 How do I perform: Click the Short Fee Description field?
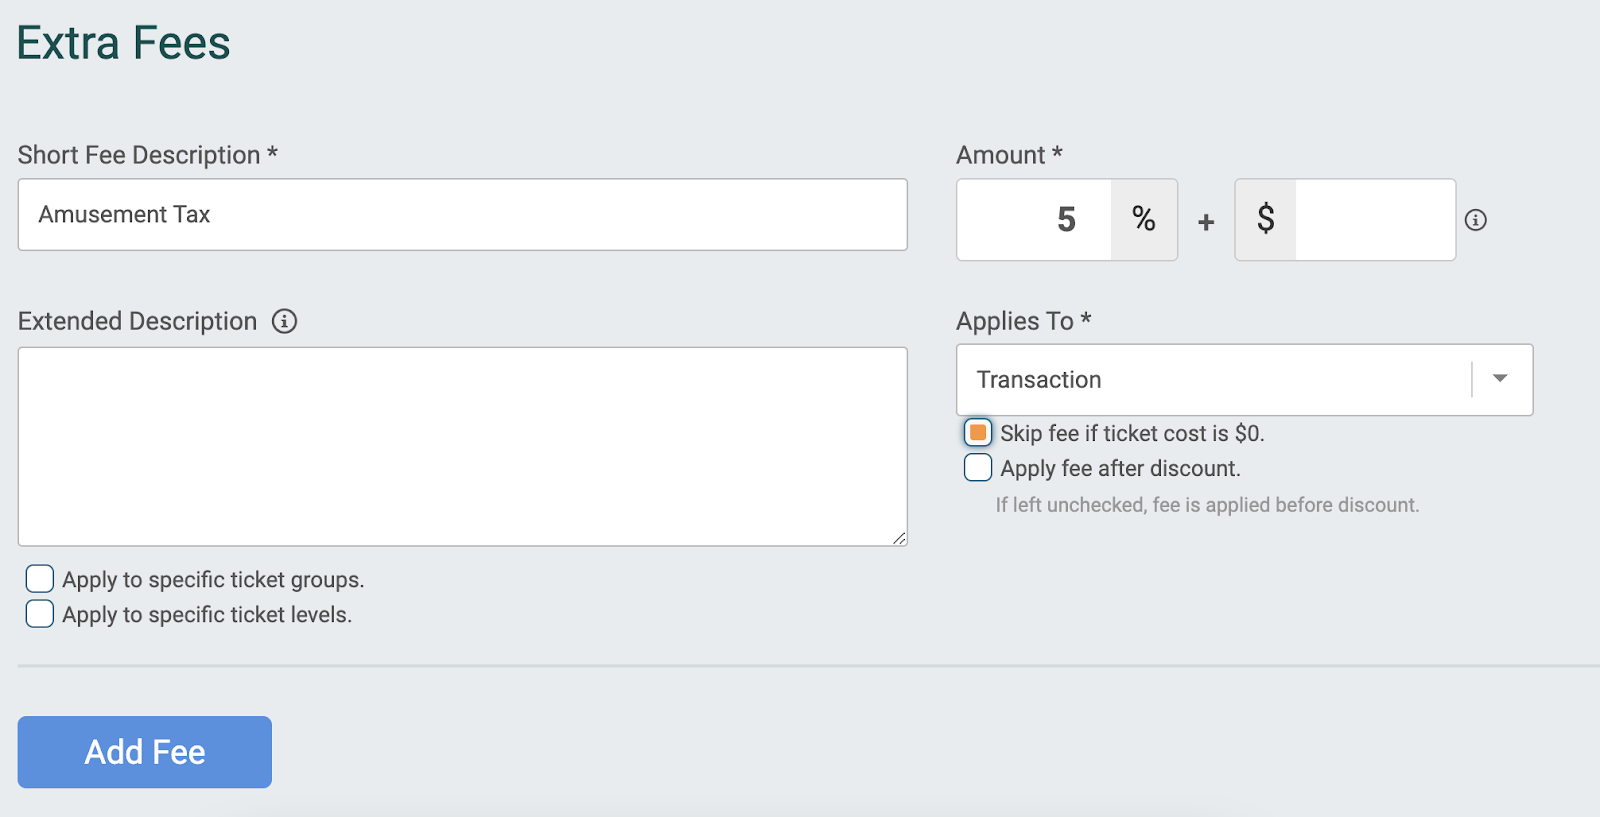[x=463, y=215]
